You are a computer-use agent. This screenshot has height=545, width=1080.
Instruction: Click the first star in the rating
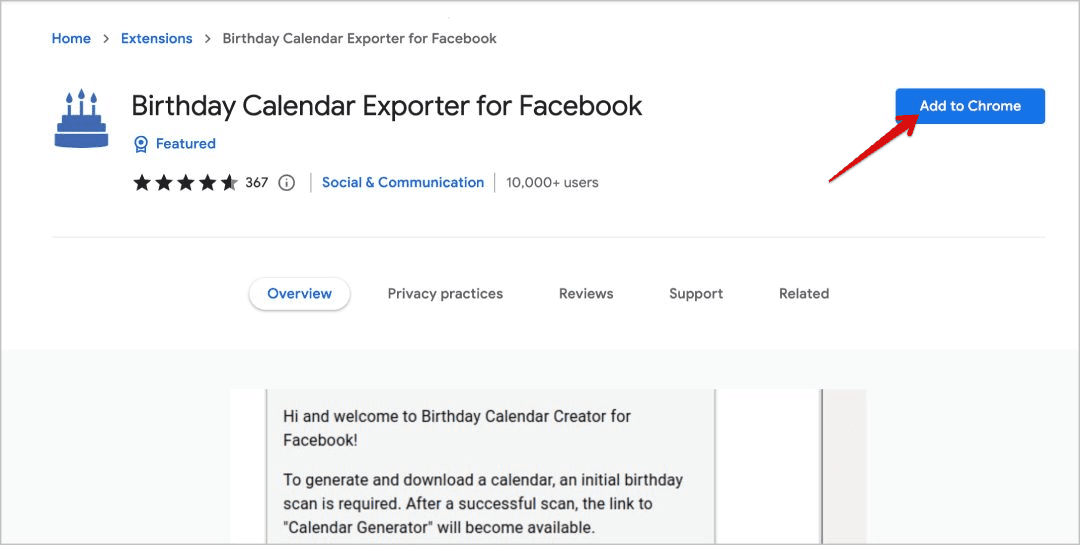coord(142,183)
